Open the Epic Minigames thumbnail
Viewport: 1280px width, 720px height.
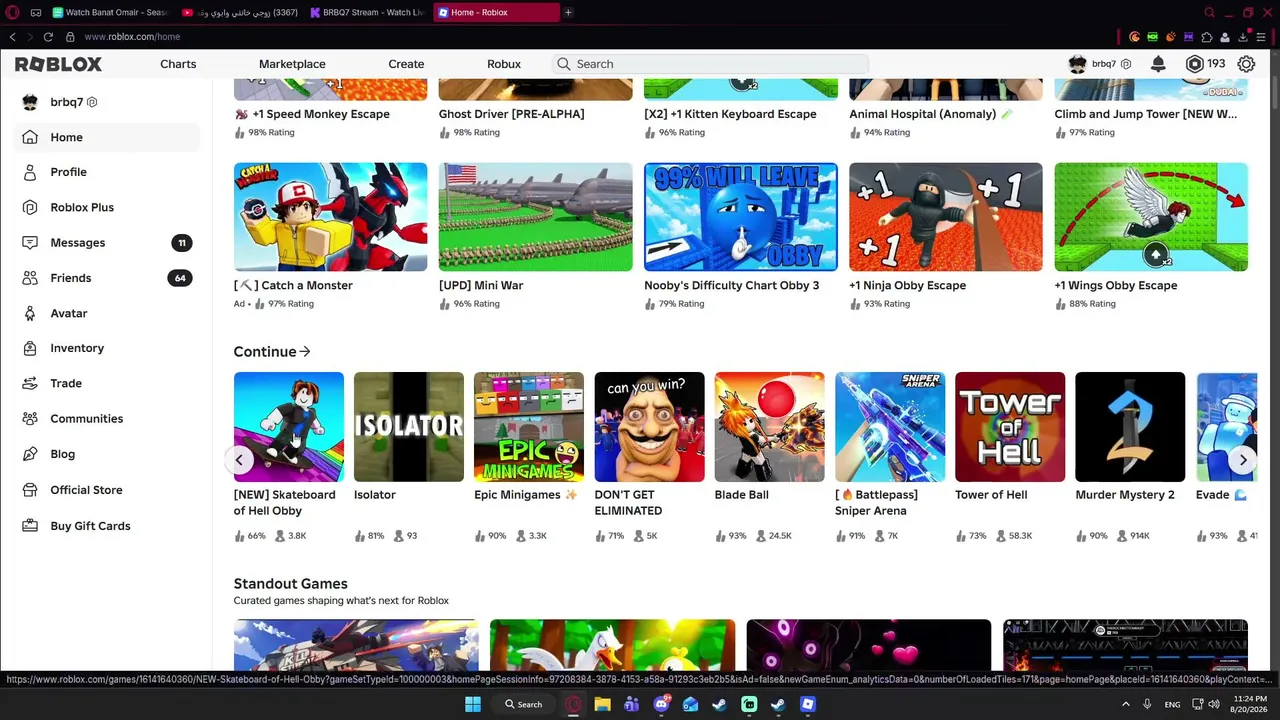point(529,427)
